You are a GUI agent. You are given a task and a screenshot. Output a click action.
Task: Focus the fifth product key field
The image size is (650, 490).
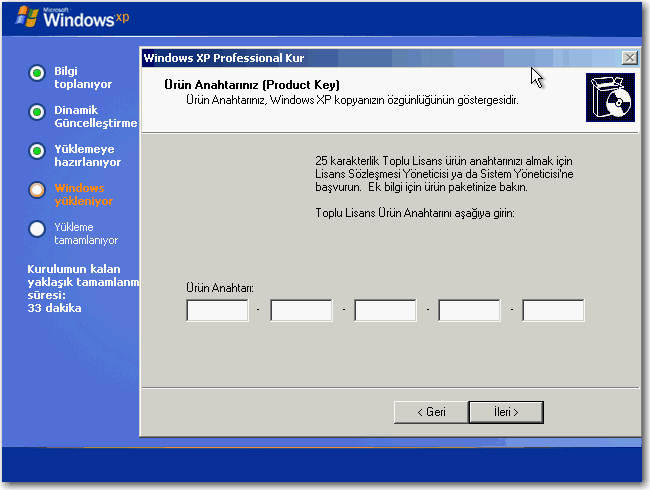553,310
